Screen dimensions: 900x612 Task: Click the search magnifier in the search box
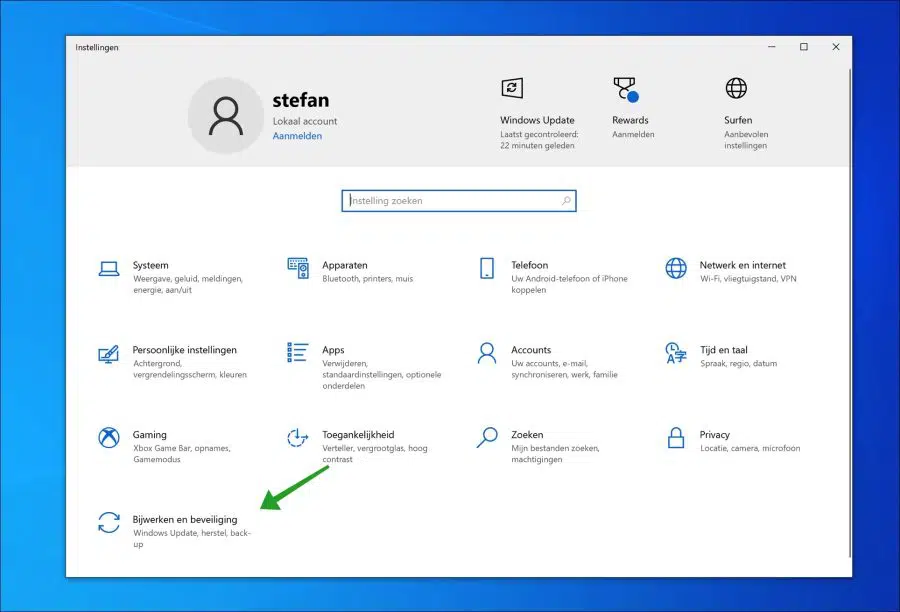[566, 200]
